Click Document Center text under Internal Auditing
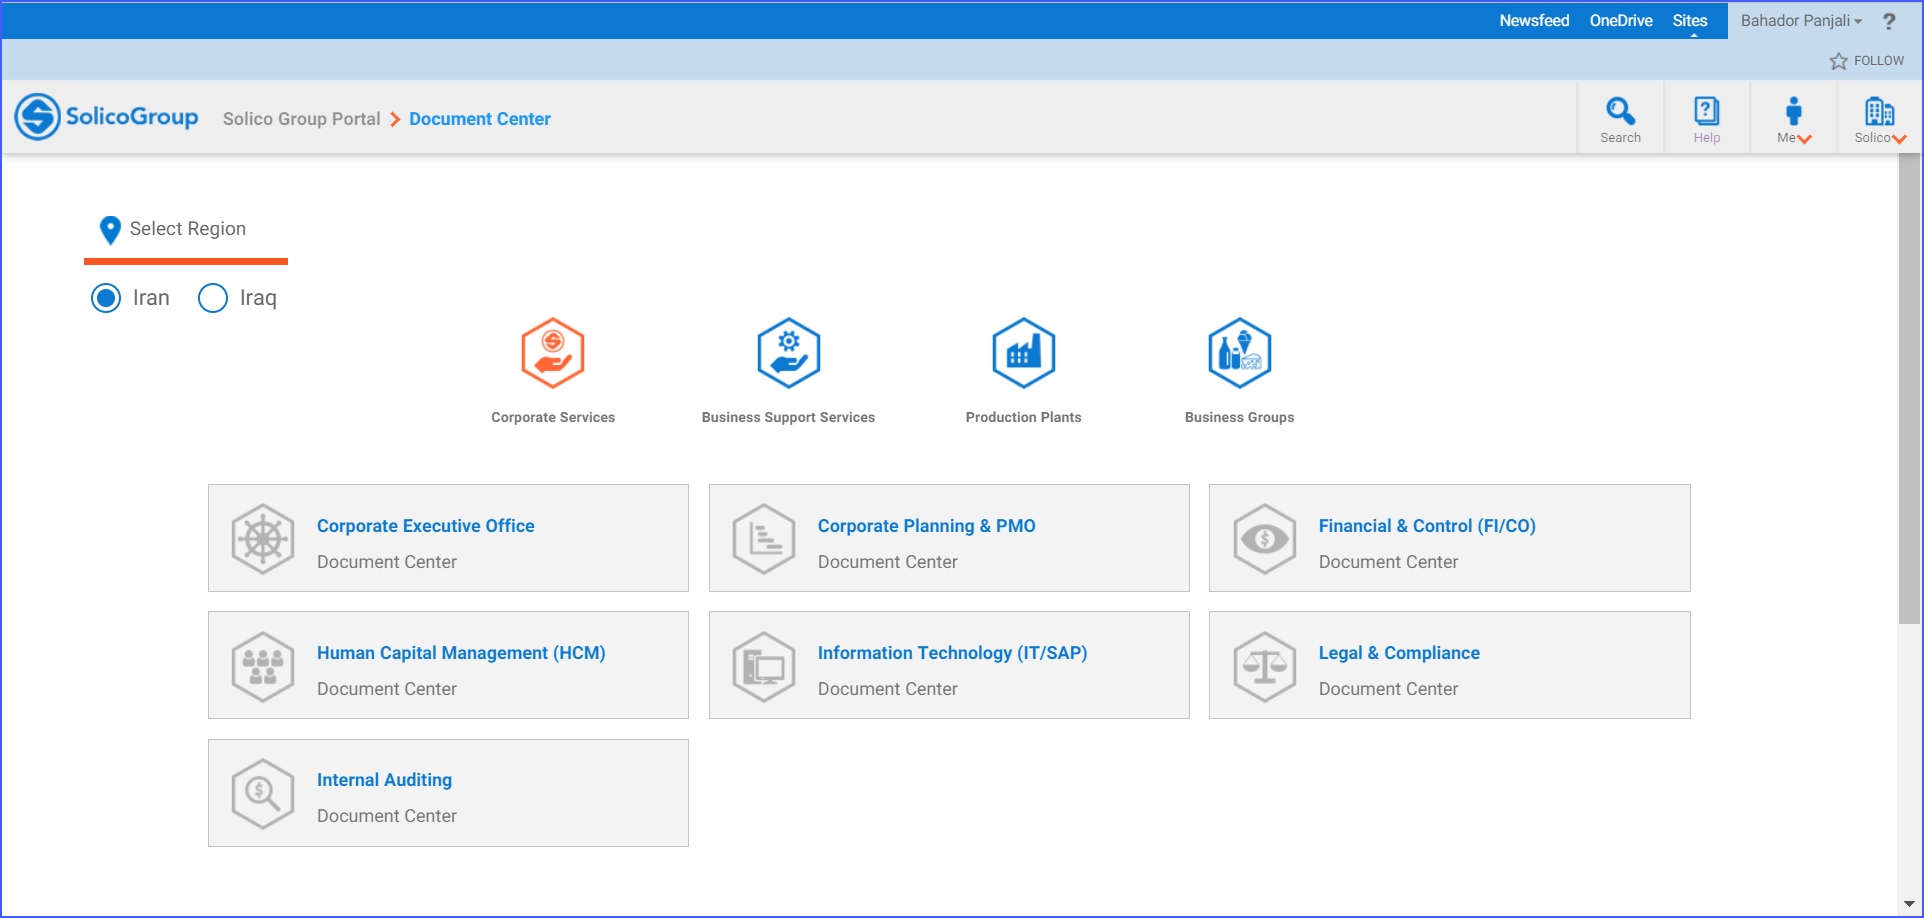The image size is (1924, 918). [387, 816]
